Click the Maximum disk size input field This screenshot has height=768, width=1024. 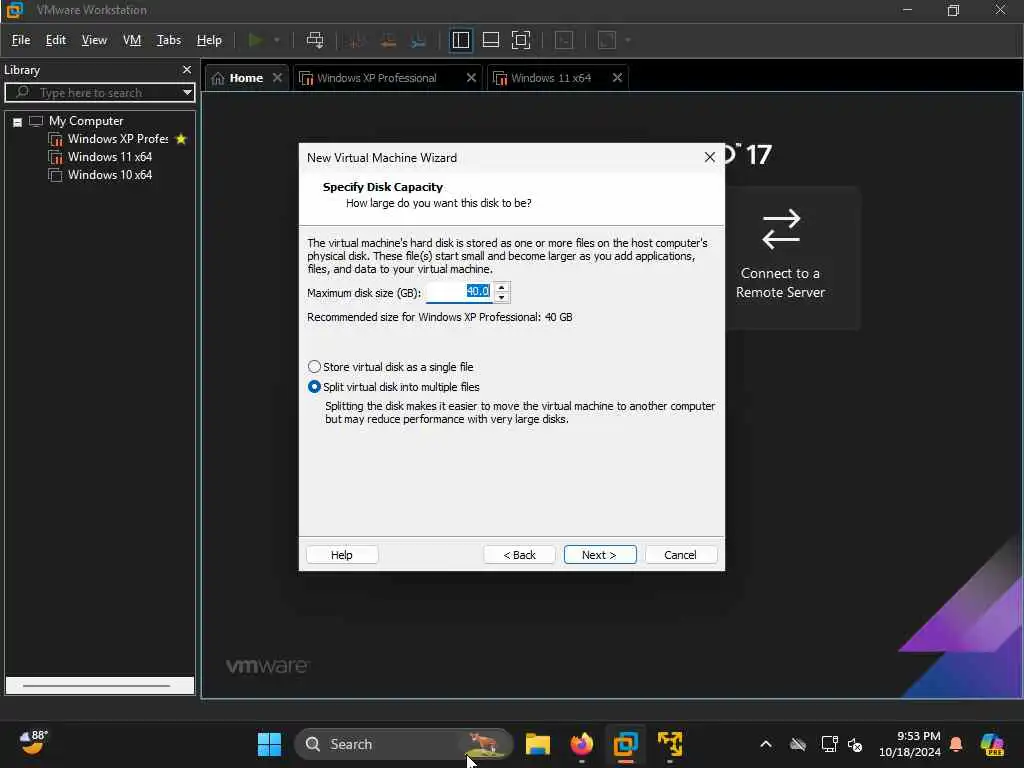(458, 292)
